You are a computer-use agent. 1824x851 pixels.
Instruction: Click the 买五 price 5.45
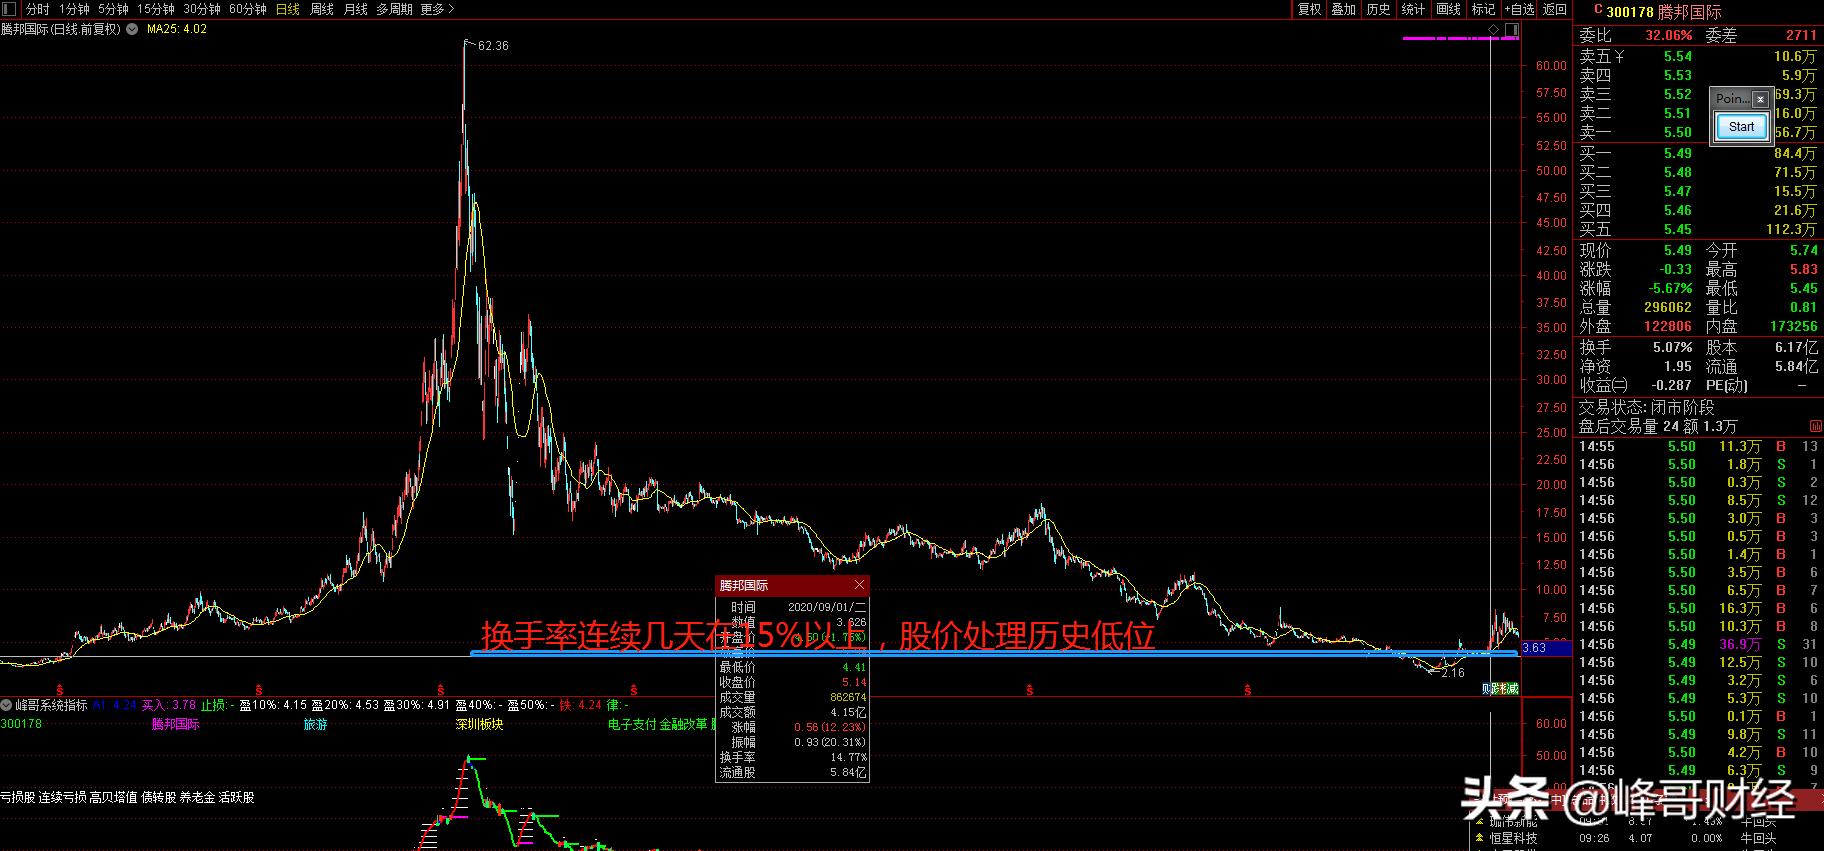(x=1677, y=229)
